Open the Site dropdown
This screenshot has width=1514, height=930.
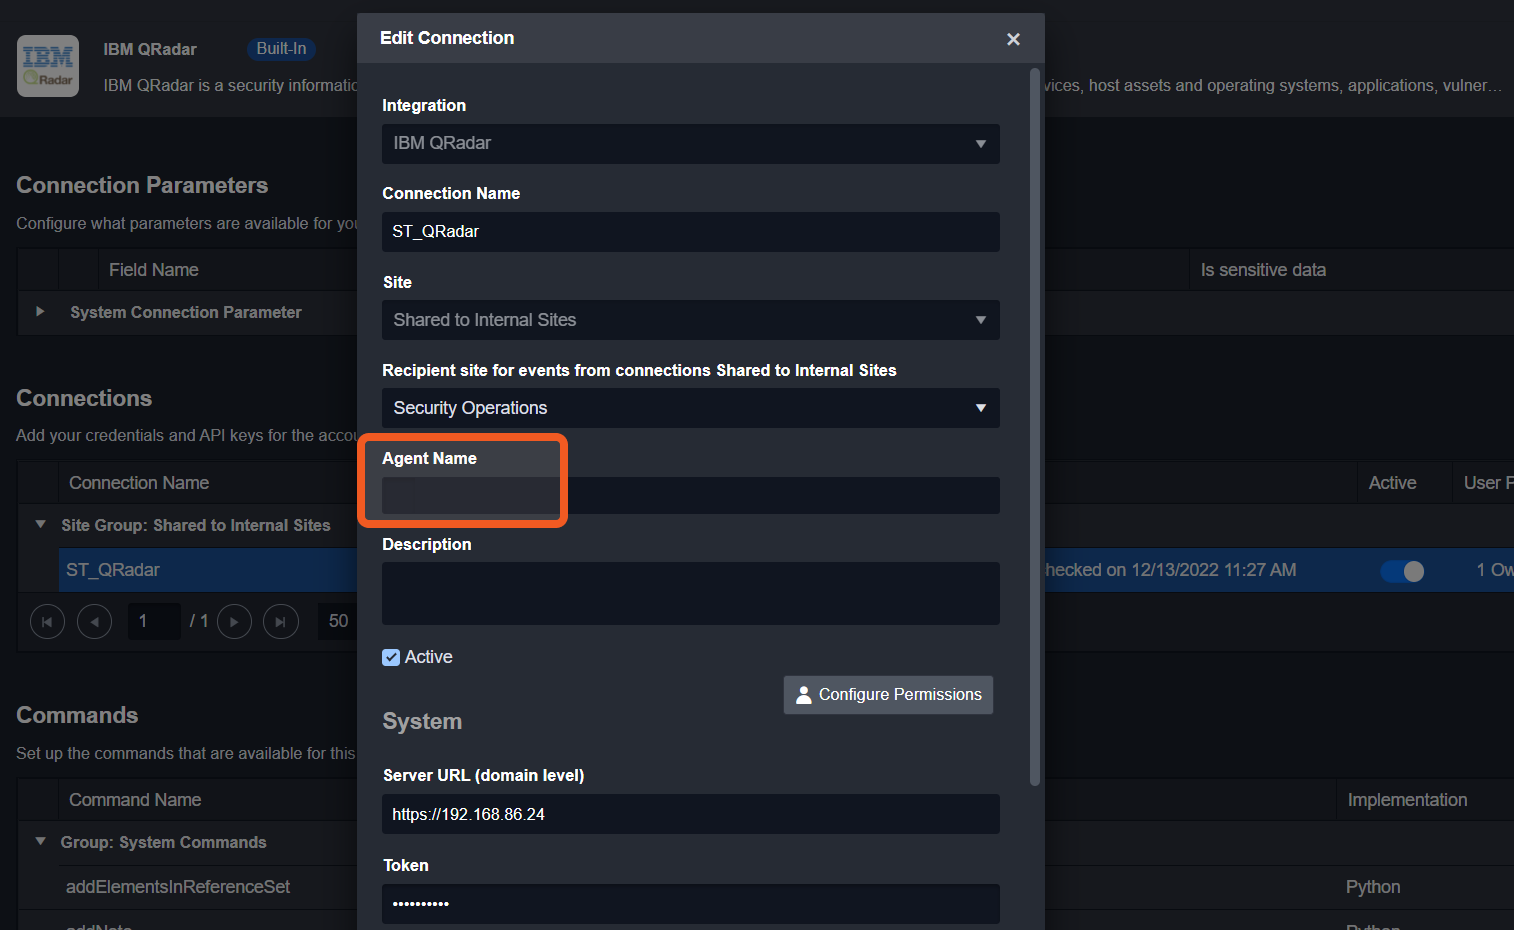(690, 320)
